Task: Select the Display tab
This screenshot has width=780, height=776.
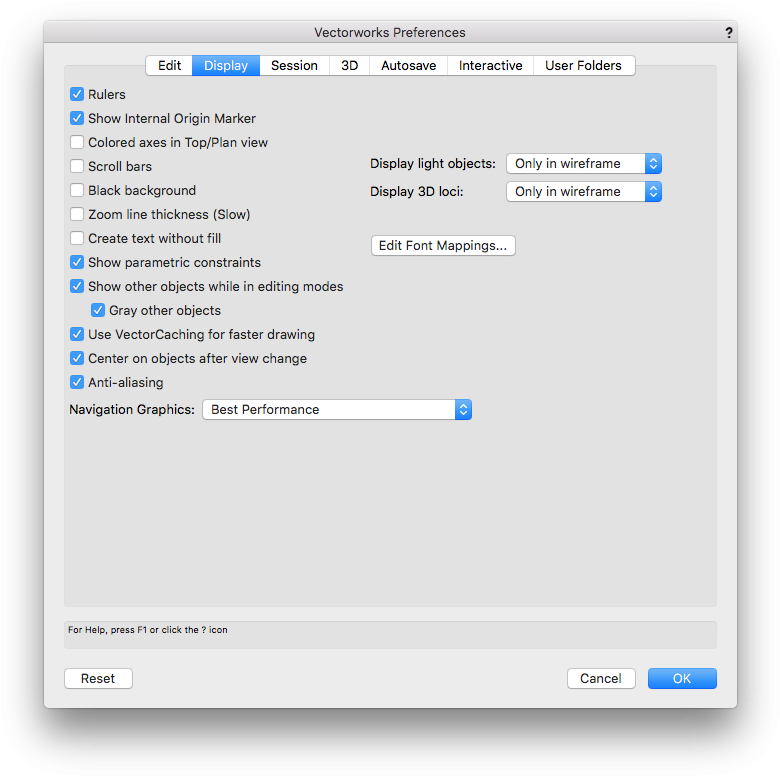Action: pos(226,66)
